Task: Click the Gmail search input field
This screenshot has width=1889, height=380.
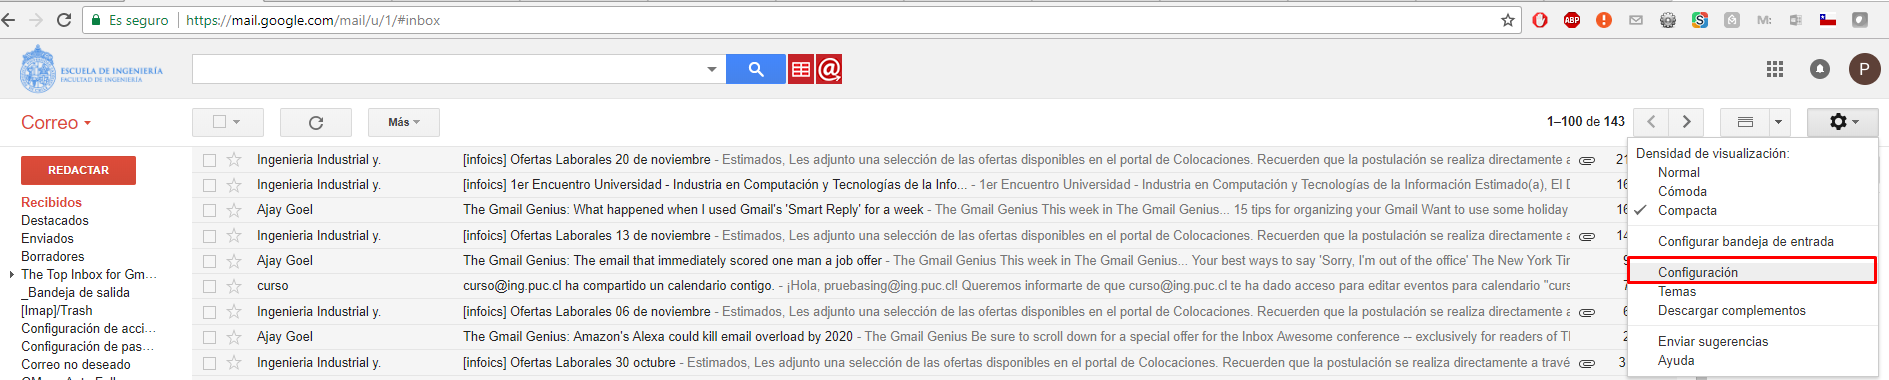Action: (x=448, y=69)
